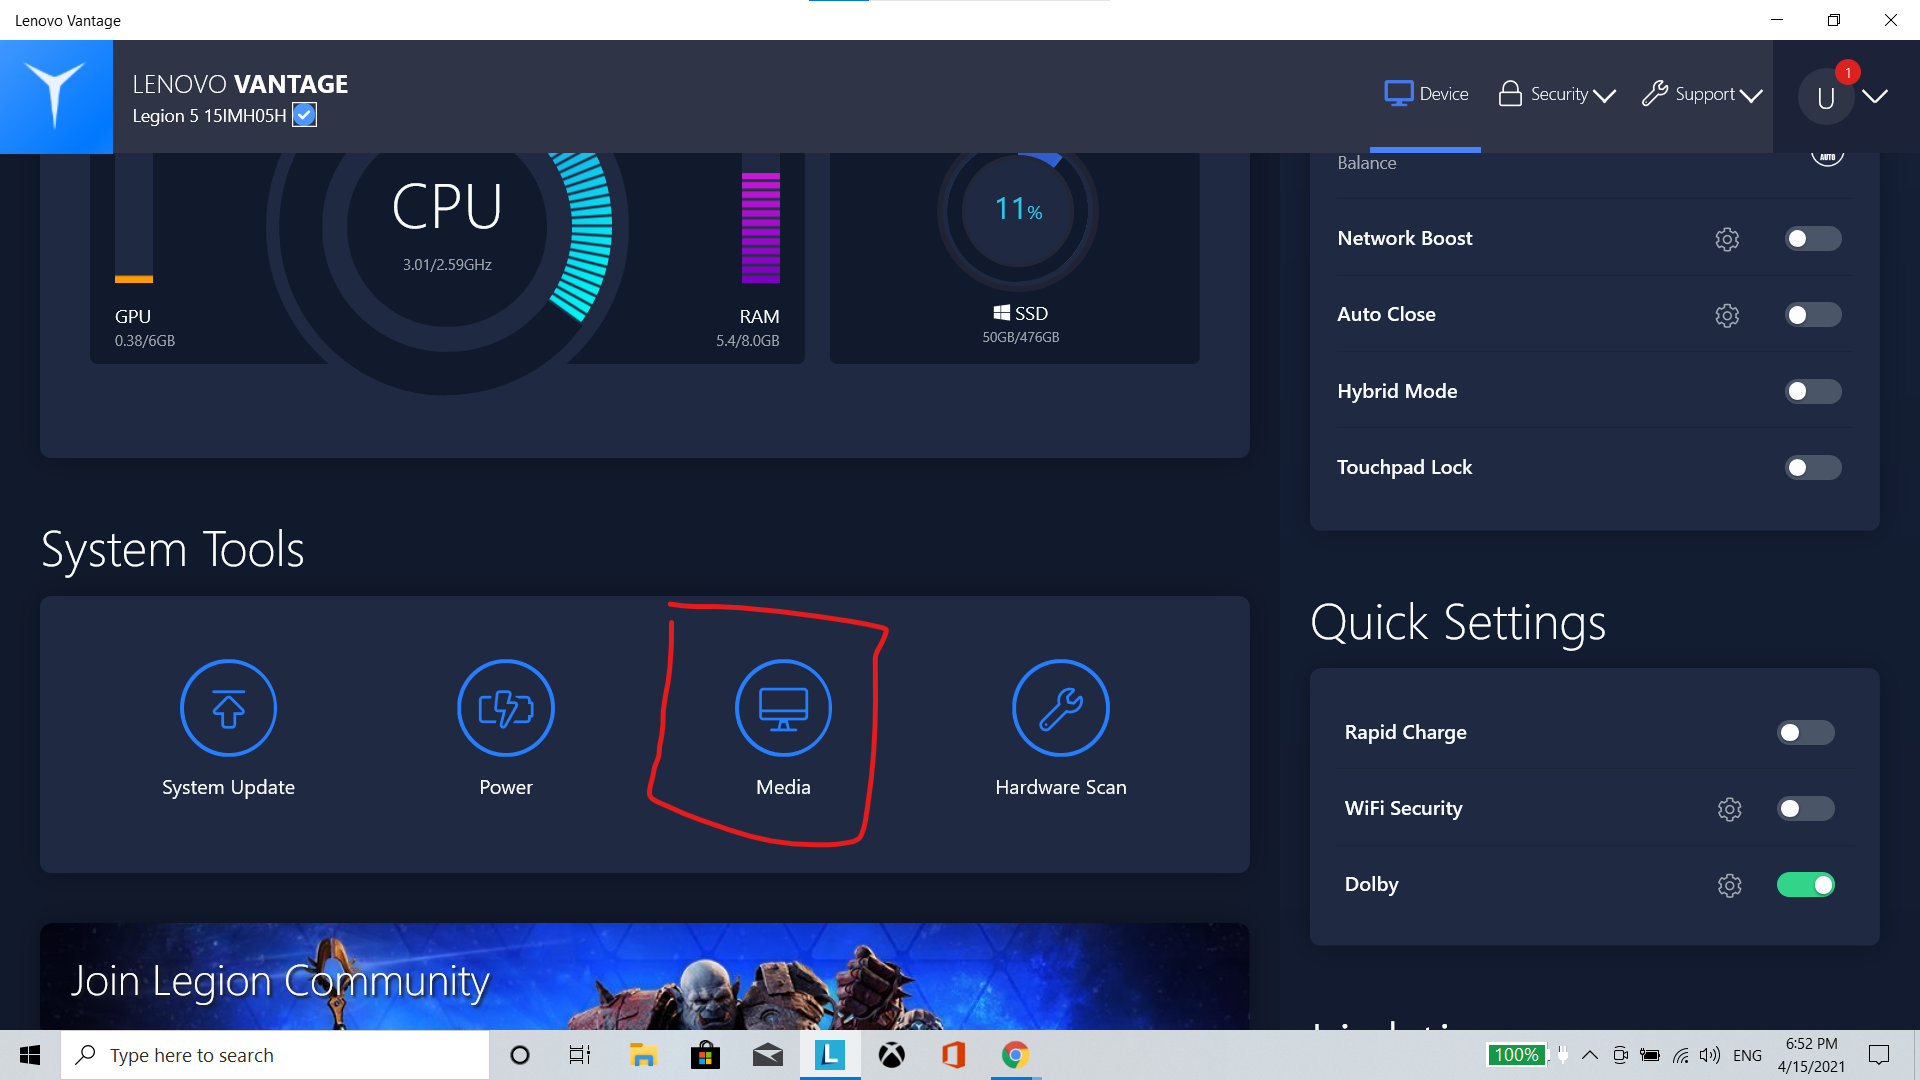The height and width of the screenshot is (1080, 1920).
Task: Open Microsoft Store from taskbar
Action: point(705,1055)
